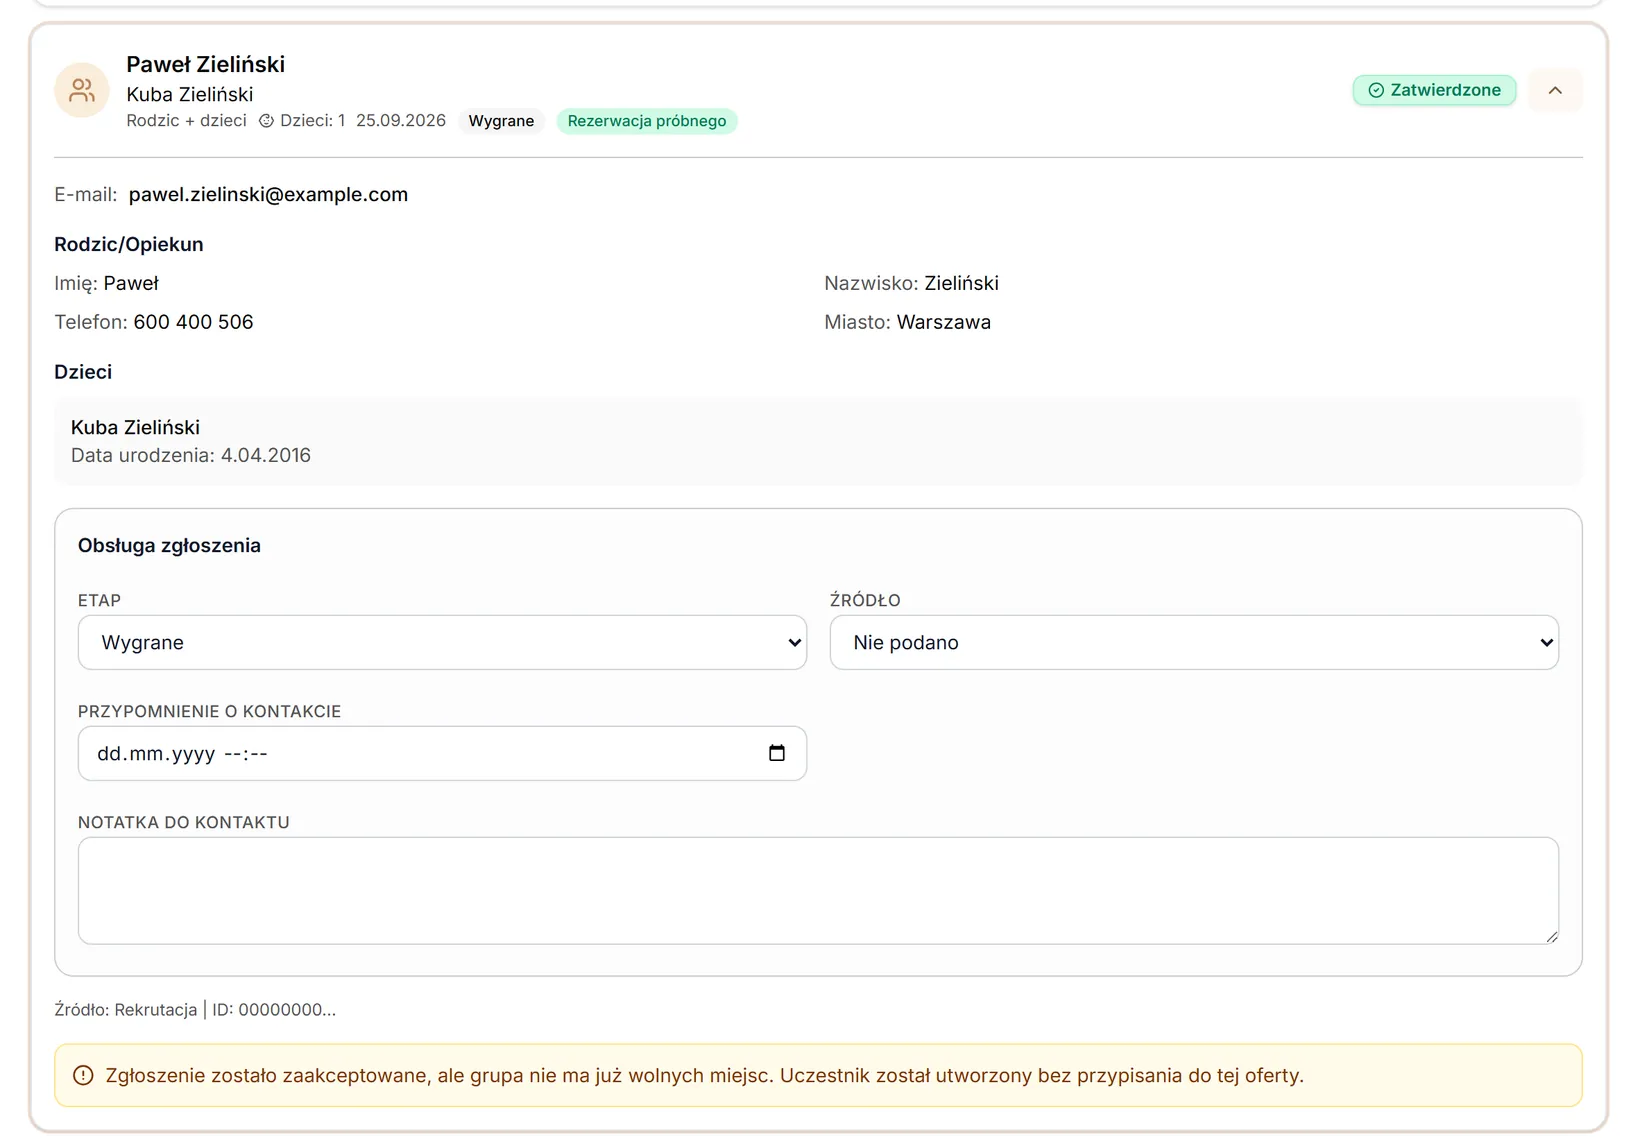Click the Obsługa zgłoszenia section title
The image size is (1640, 1139).
tap(169, 545)
